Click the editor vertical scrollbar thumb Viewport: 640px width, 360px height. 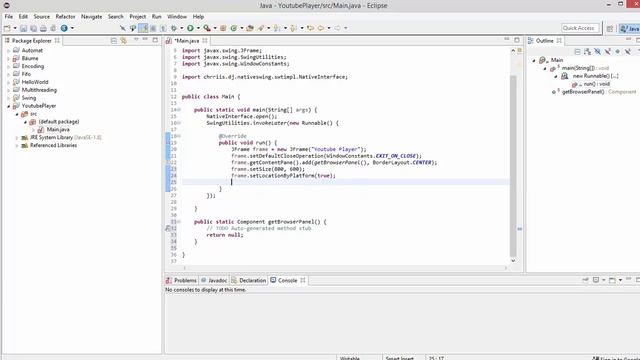click(x=513, y=167)
